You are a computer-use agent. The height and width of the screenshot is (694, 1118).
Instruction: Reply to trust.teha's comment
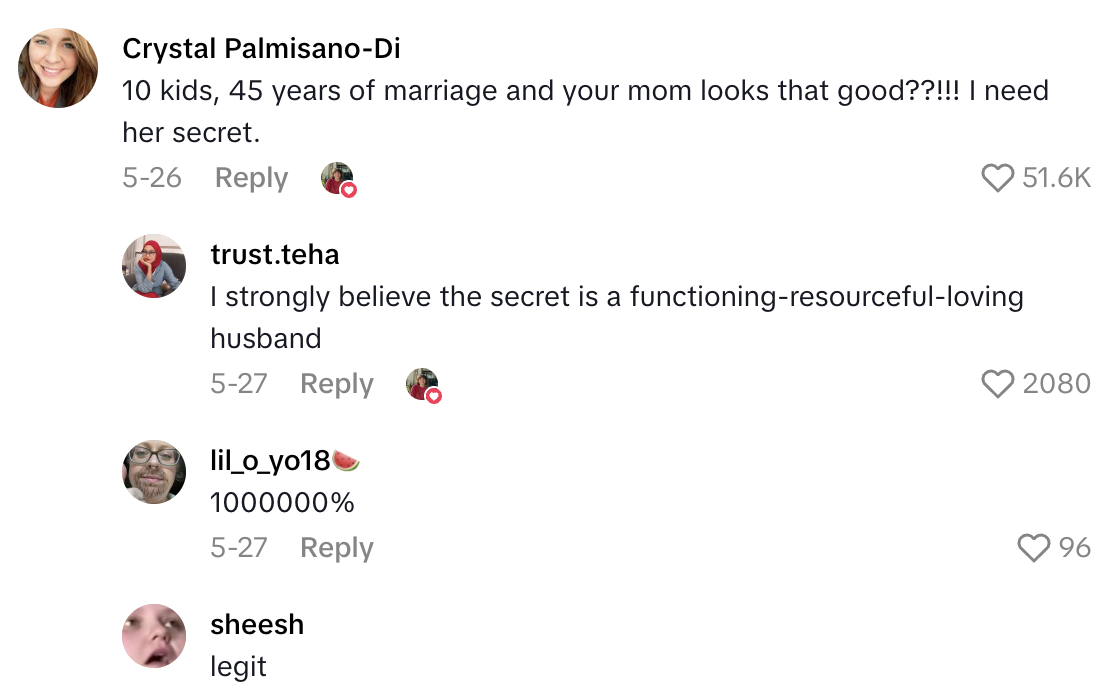coord(336,384)
